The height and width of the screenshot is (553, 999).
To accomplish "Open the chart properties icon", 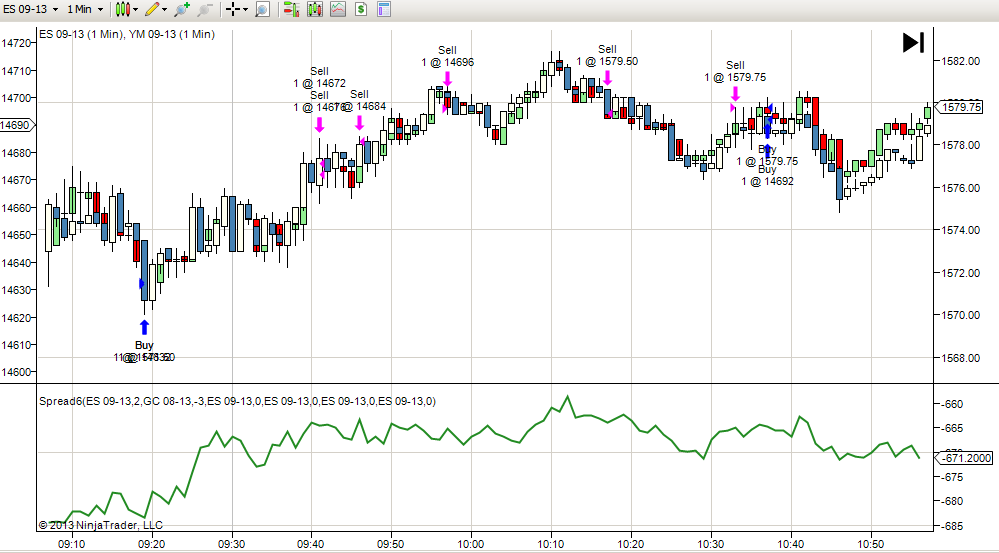I will (384, 10).
